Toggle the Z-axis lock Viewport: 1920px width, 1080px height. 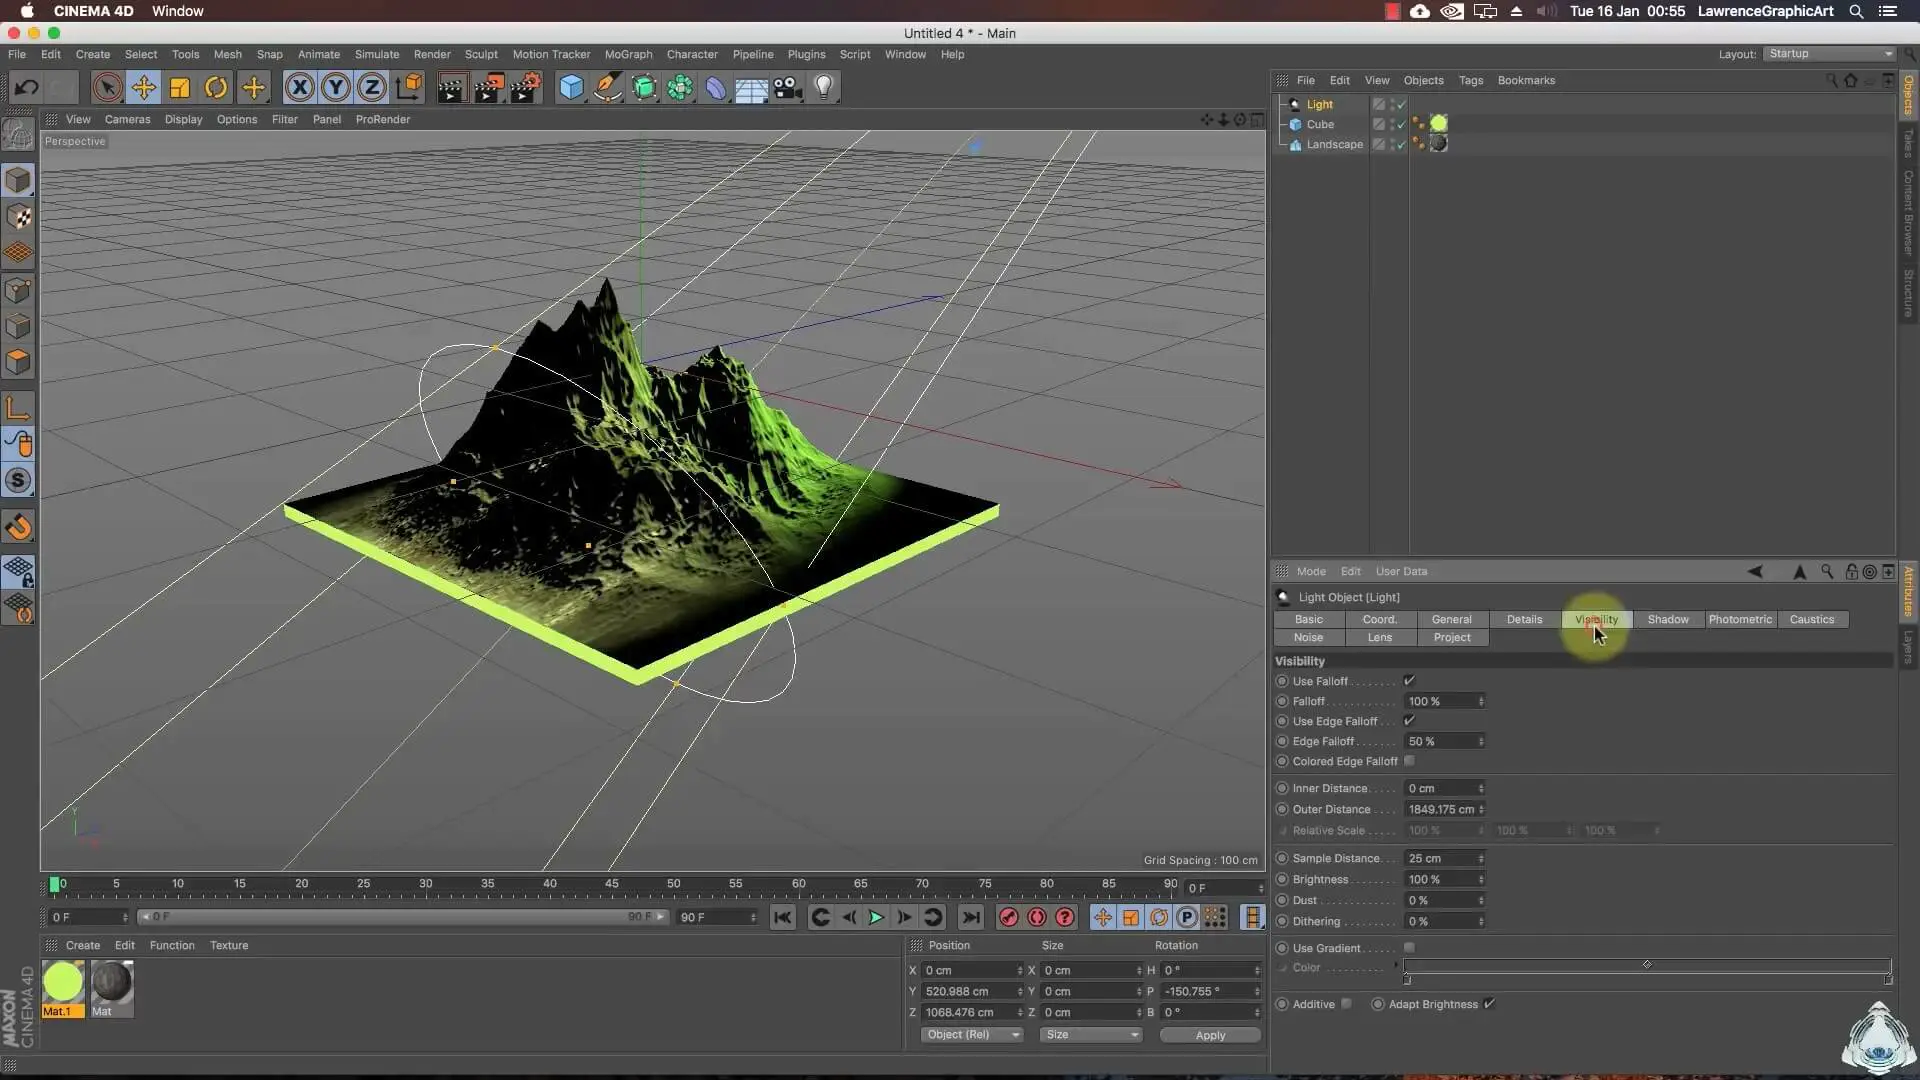[372, 88]
